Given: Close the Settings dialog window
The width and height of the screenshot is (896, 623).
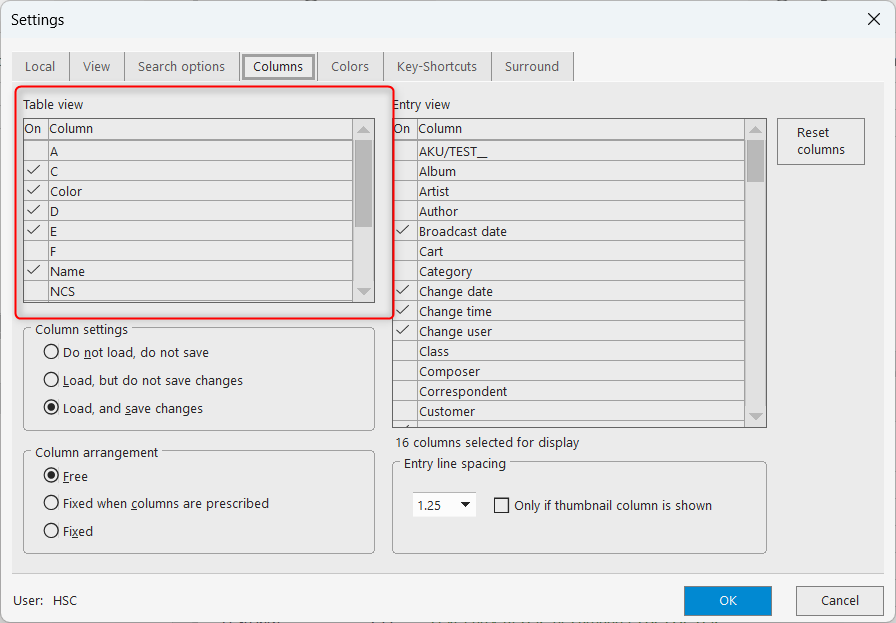Looking at the screenshot, I should (x=872, y=19).
